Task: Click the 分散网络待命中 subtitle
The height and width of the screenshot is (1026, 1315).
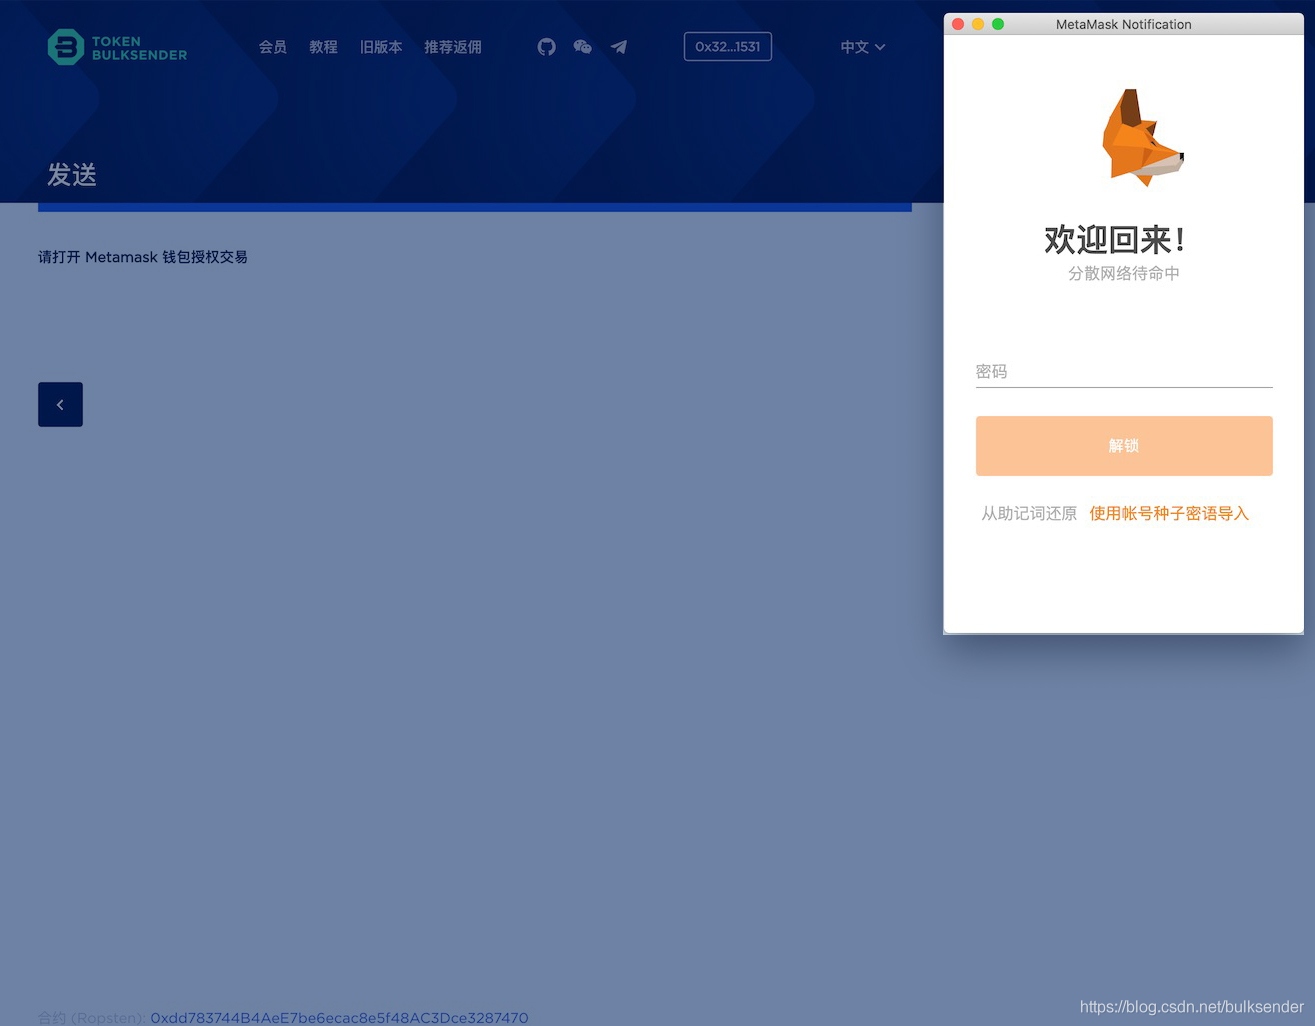Action: coord(1124,273)
